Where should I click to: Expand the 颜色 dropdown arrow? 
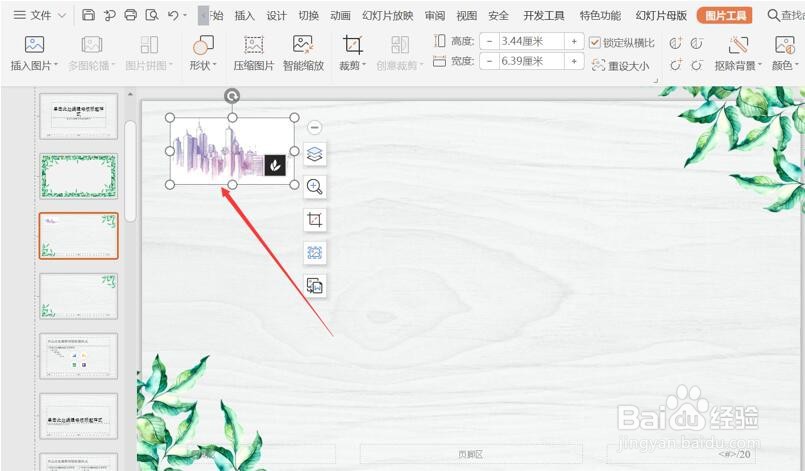(x=796, y=66)
